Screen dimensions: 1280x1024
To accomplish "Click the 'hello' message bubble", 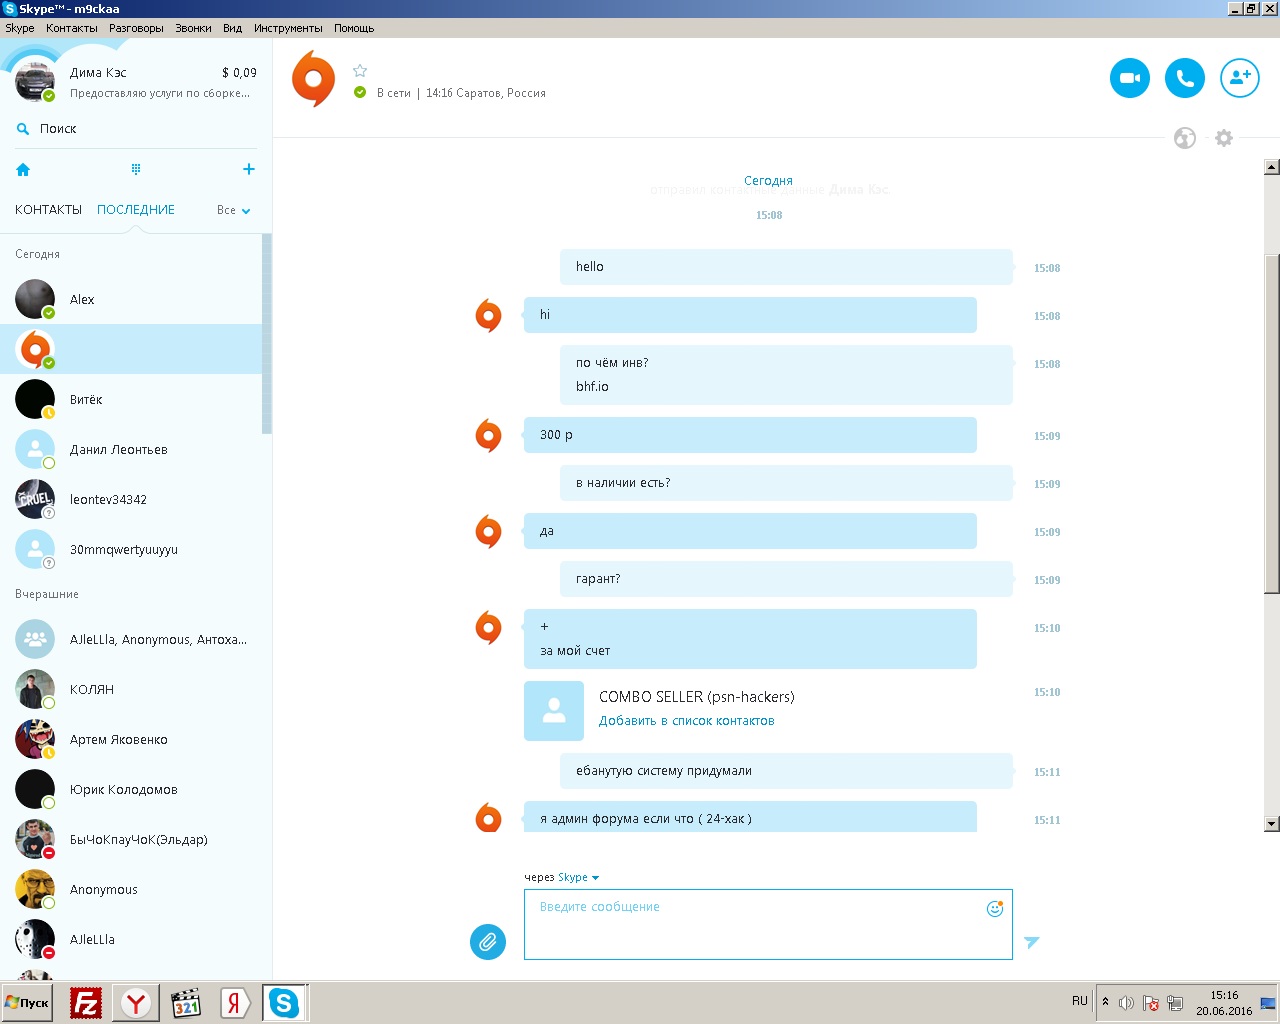I will click(x=786, y=267).
